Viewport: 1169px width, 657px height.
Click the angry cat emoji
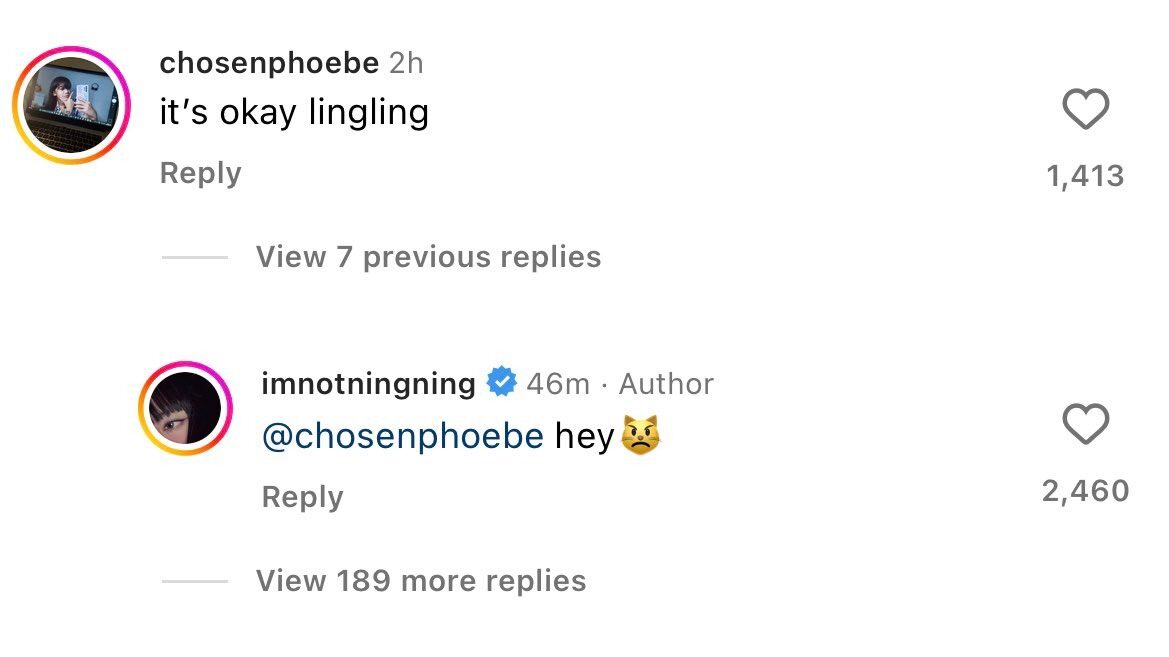(642, 436)
